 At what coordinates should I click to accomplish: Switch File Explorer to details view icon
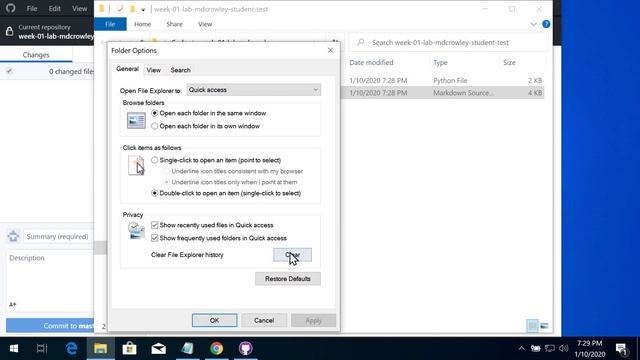pyautogui.click(x=532, y=326)
